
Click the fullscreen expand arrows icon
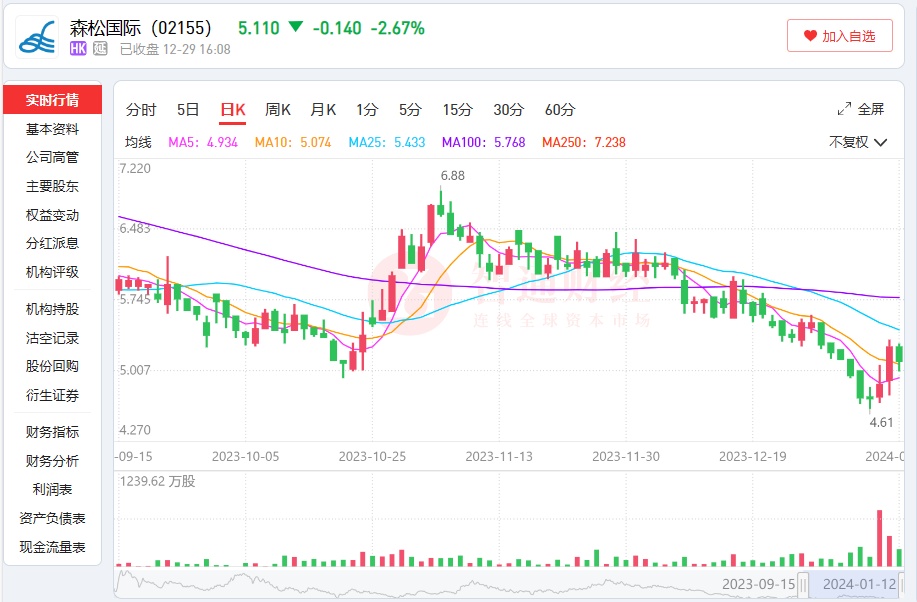(x=844, y=109)
